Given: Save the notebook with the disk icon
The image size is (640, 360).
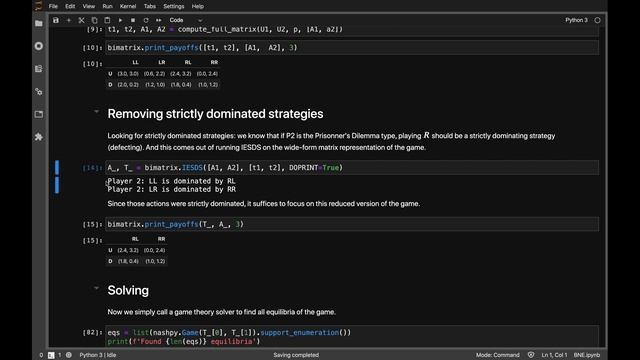Looking at the screenshot, I should click(56, 20).
